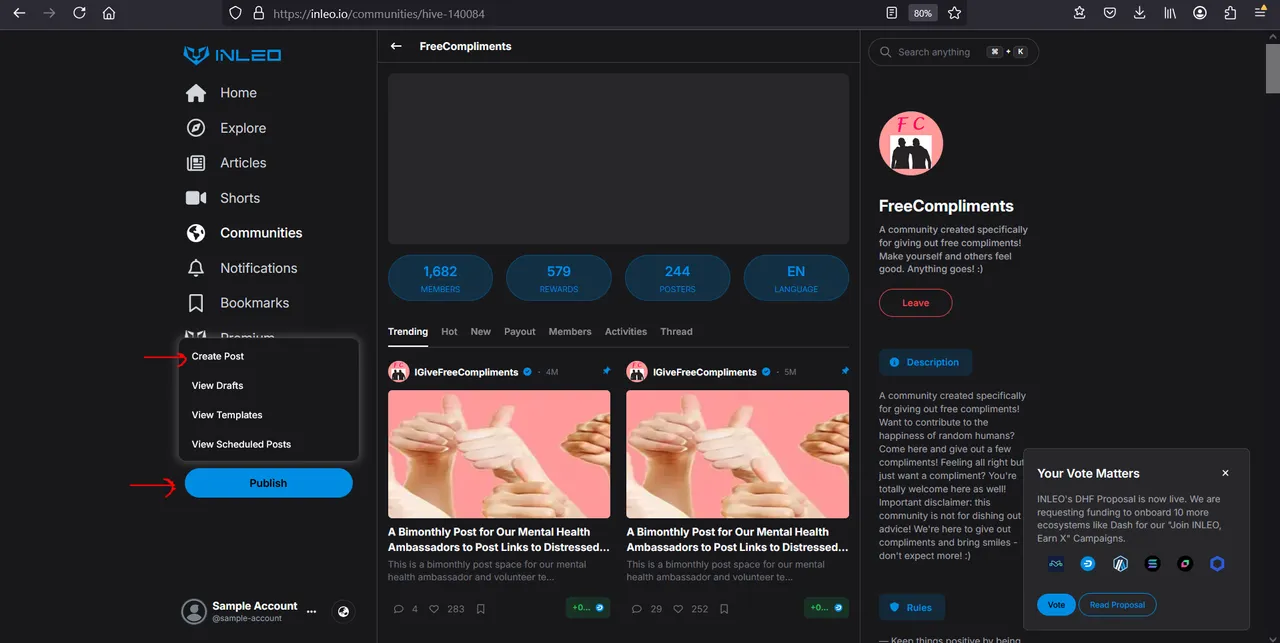The height and width of the screenshot is (643, 1280).
Task: Open Home from the sidebar
Action: pyautogui.click(x=221, y=93)
